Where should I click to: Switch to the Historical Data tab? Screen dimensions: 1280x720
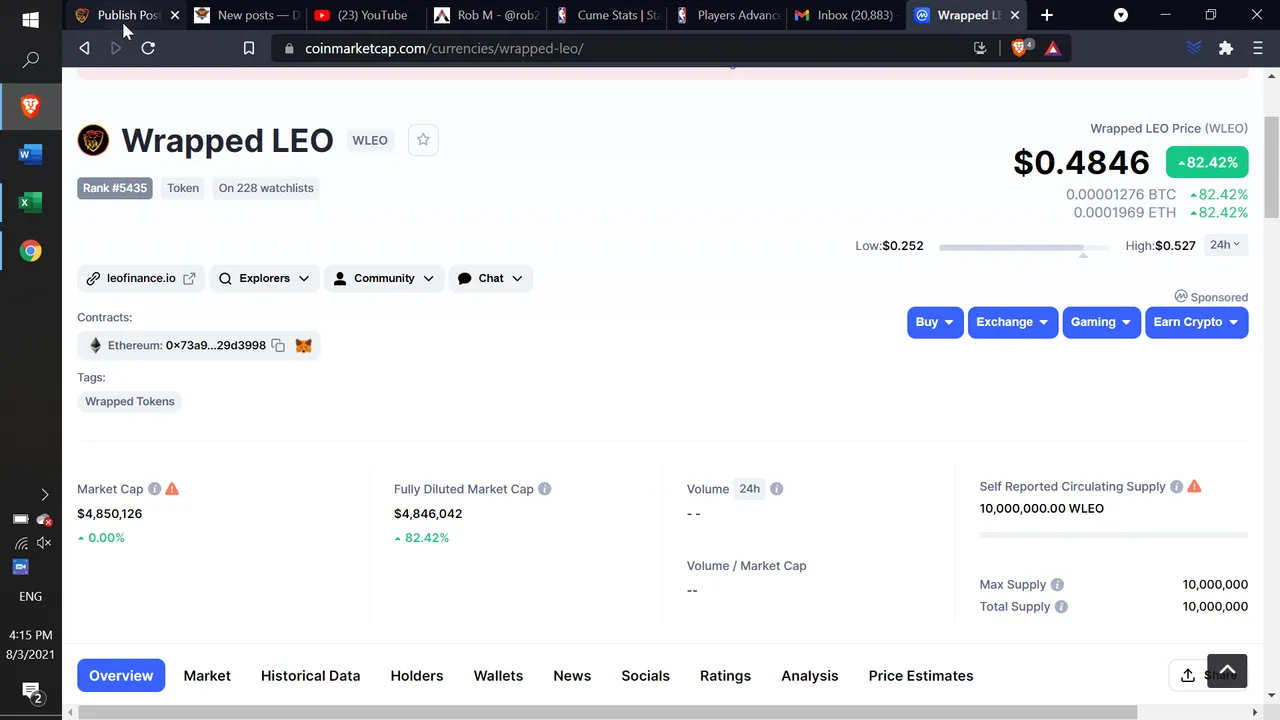pyautogui.click(x=310, y=675)
